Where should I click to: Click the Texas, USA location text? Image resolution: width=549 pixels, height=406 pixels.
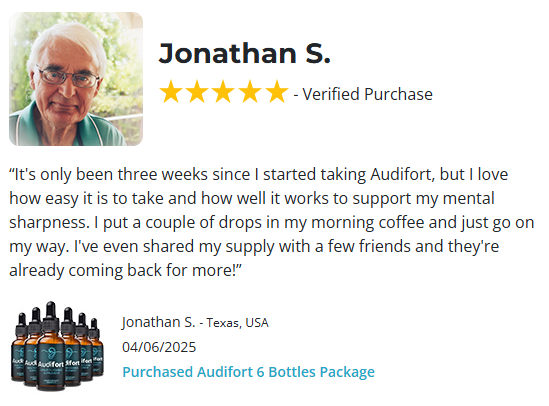[237, 323]
